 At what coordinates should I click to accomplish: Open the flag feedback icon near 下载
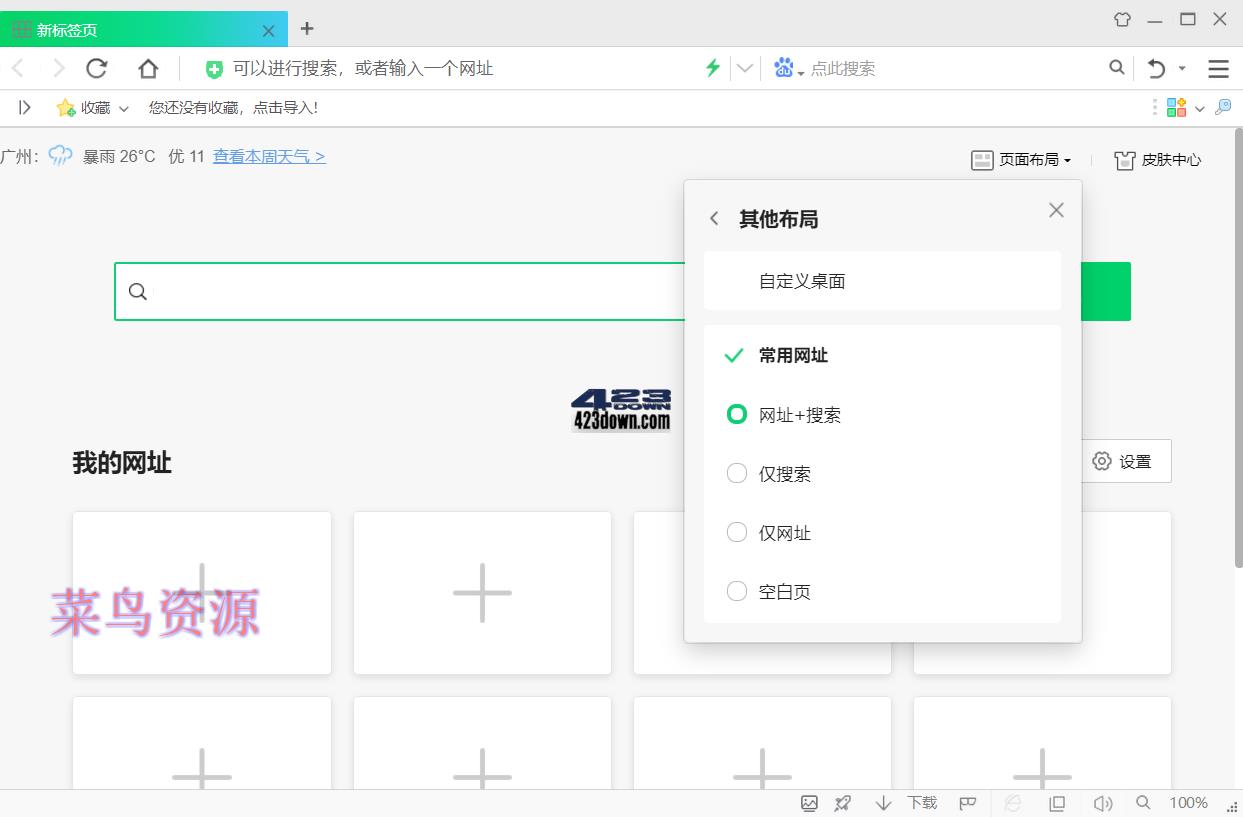pyautogui.click(x=966, y=802)
